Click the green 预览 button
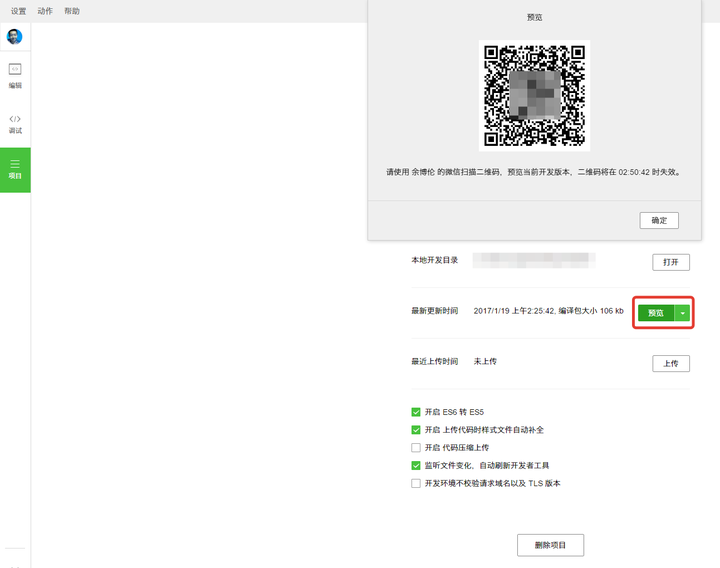Image resolution: width=720 pixels, height=568 pixels. 656,313
